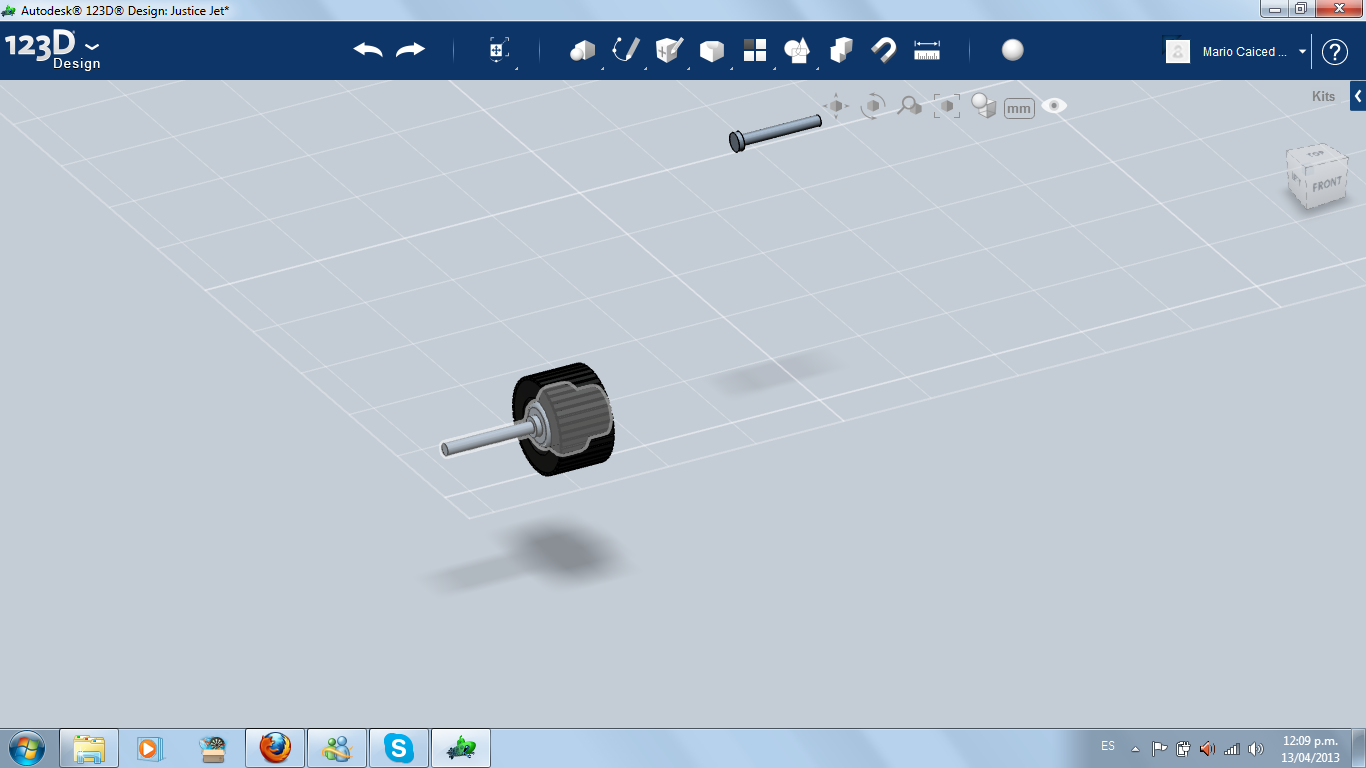1366x768 pixels.
Task: Select the Sketch pencil tool
Action: [x=626, y=50]
